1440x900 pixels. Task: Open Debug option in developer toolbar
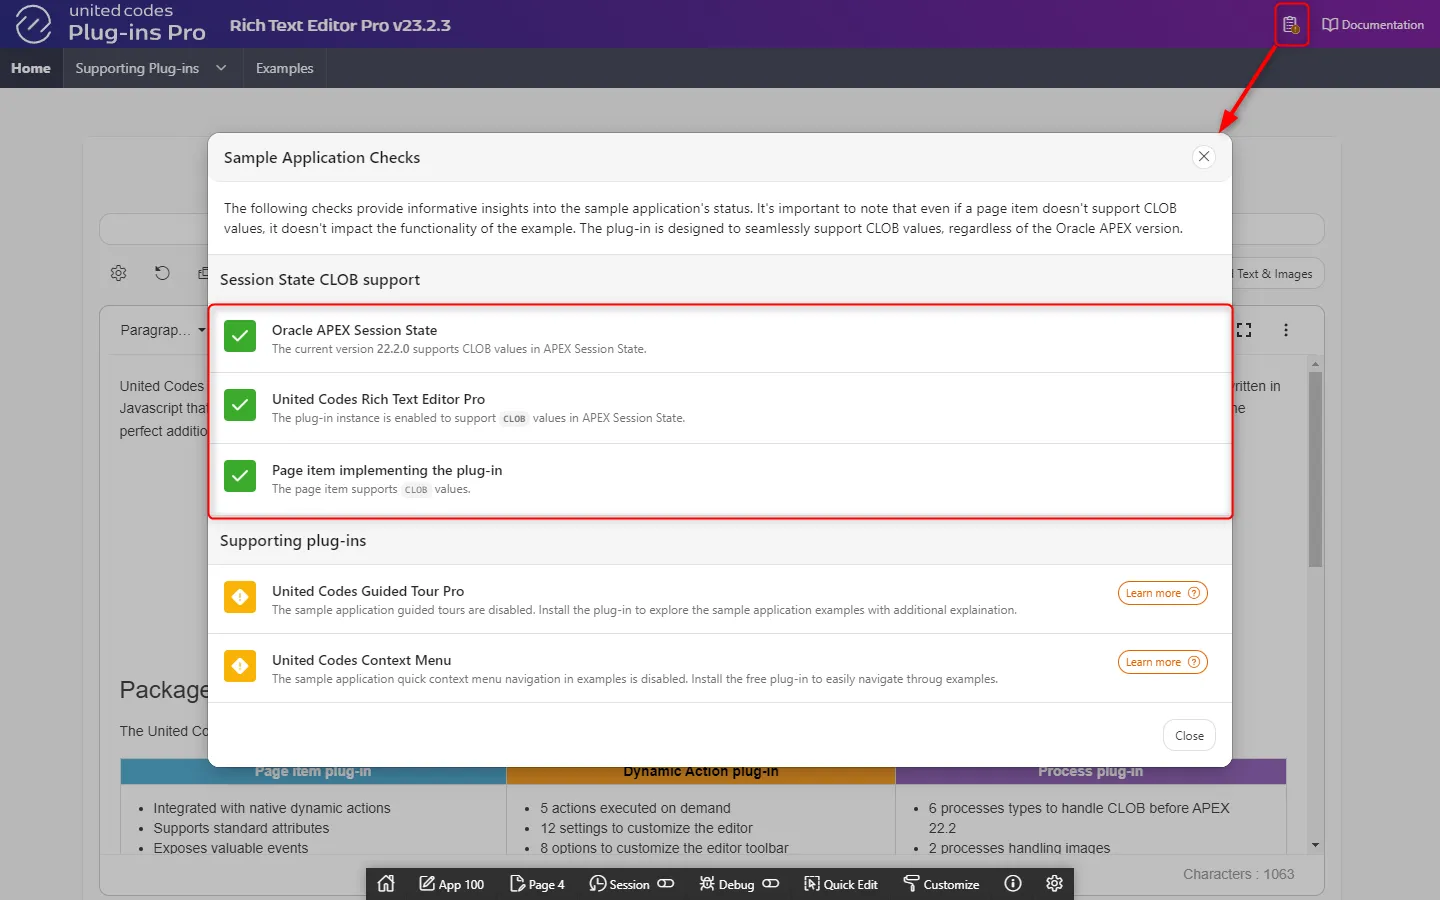(x=727, y=884)
